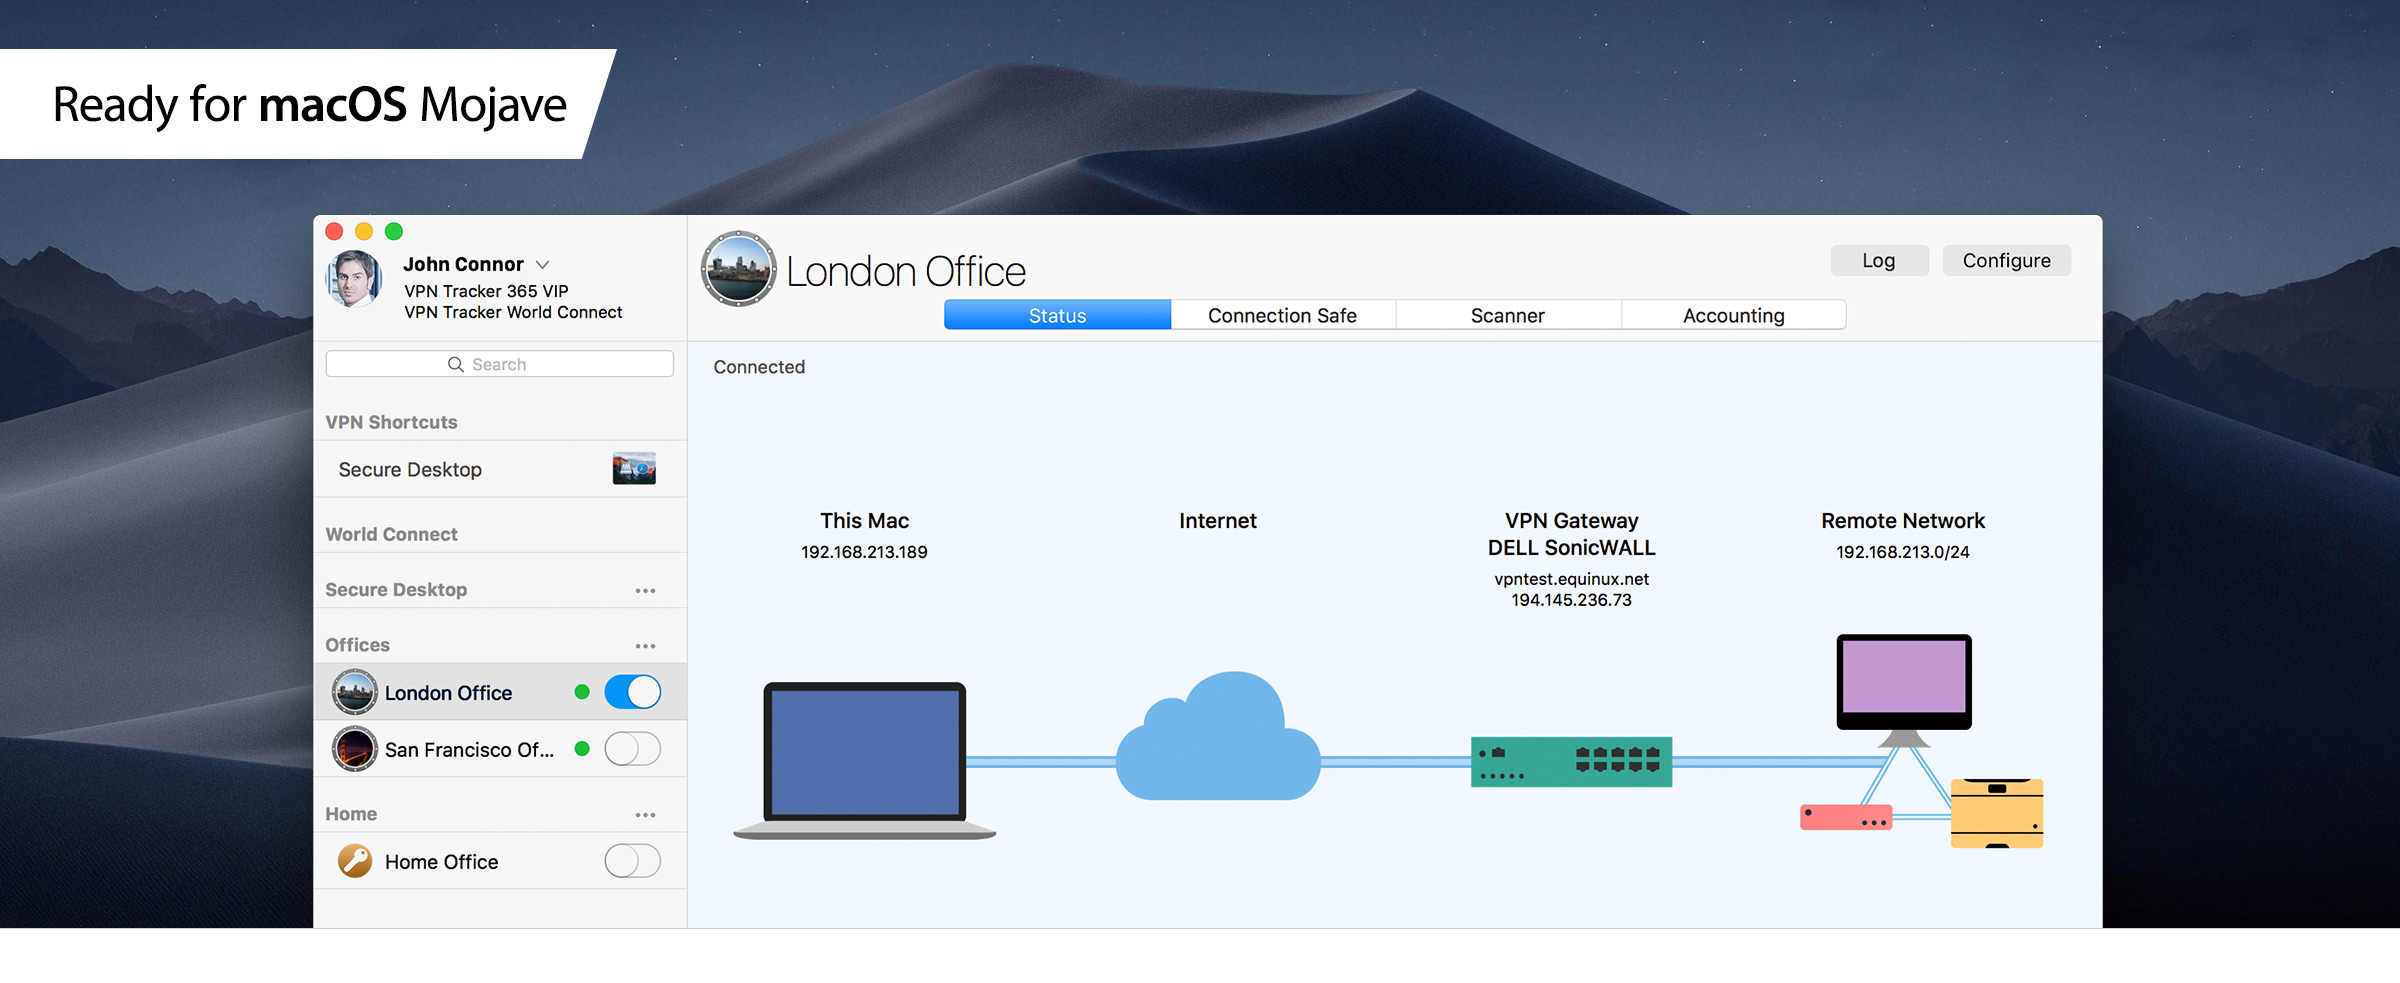This screenshot has height=983, width=2400.
Task: Click the London Office header globe icon
Action: [x=738, y=269]
